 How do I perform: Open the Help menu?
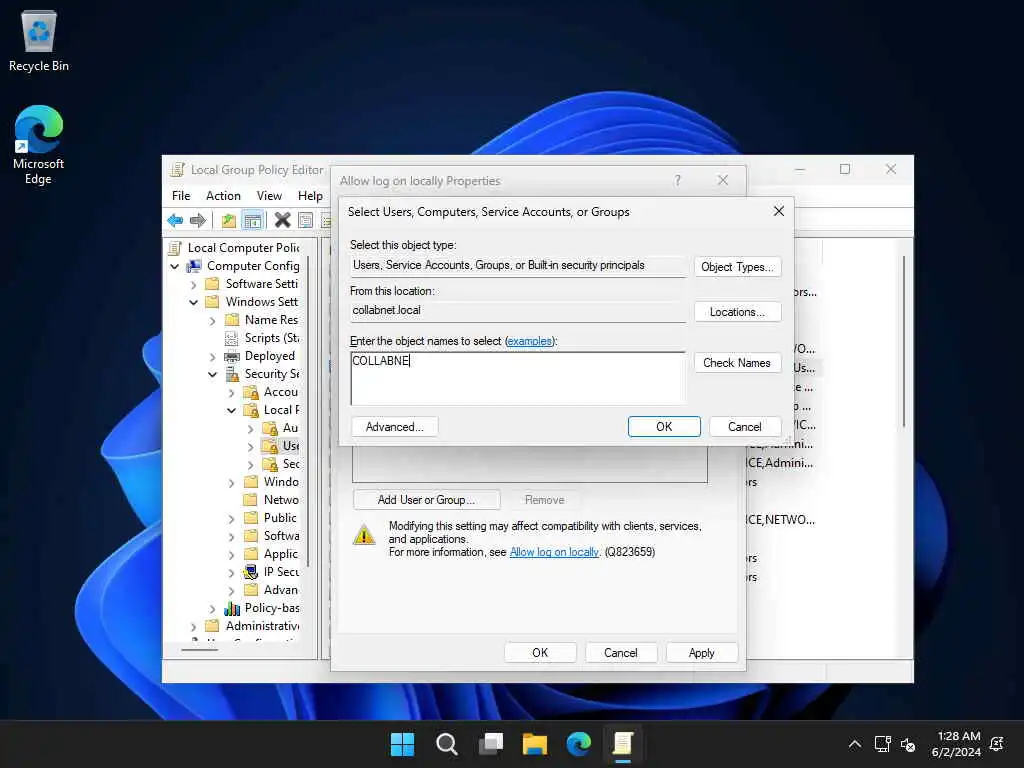(310, 195)
